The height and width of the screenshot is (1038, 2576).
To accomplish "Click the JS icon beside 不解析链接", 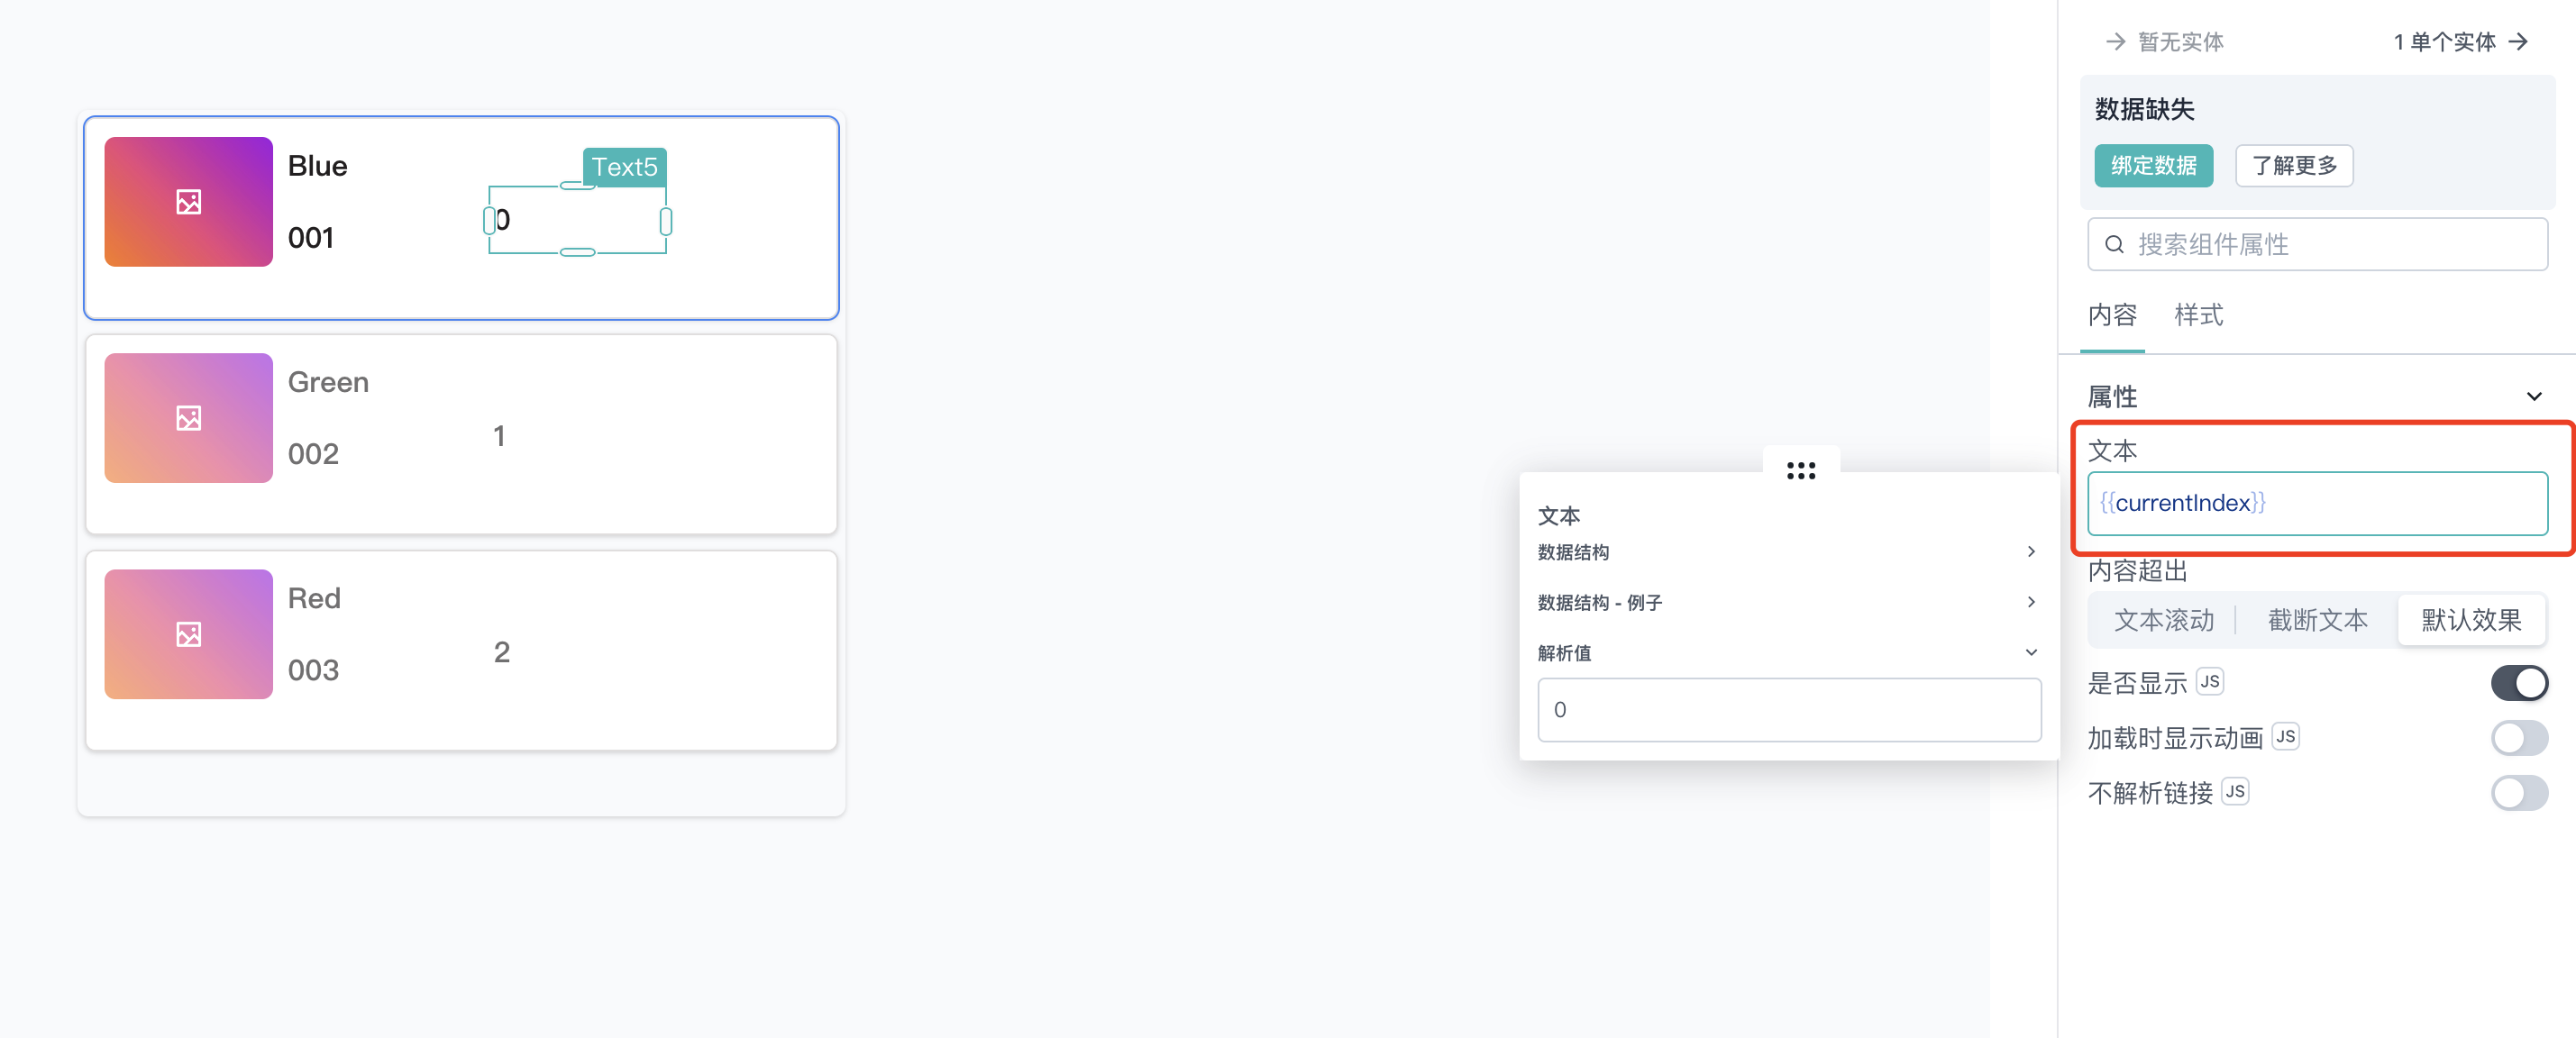I will (x=2235, y=792).
